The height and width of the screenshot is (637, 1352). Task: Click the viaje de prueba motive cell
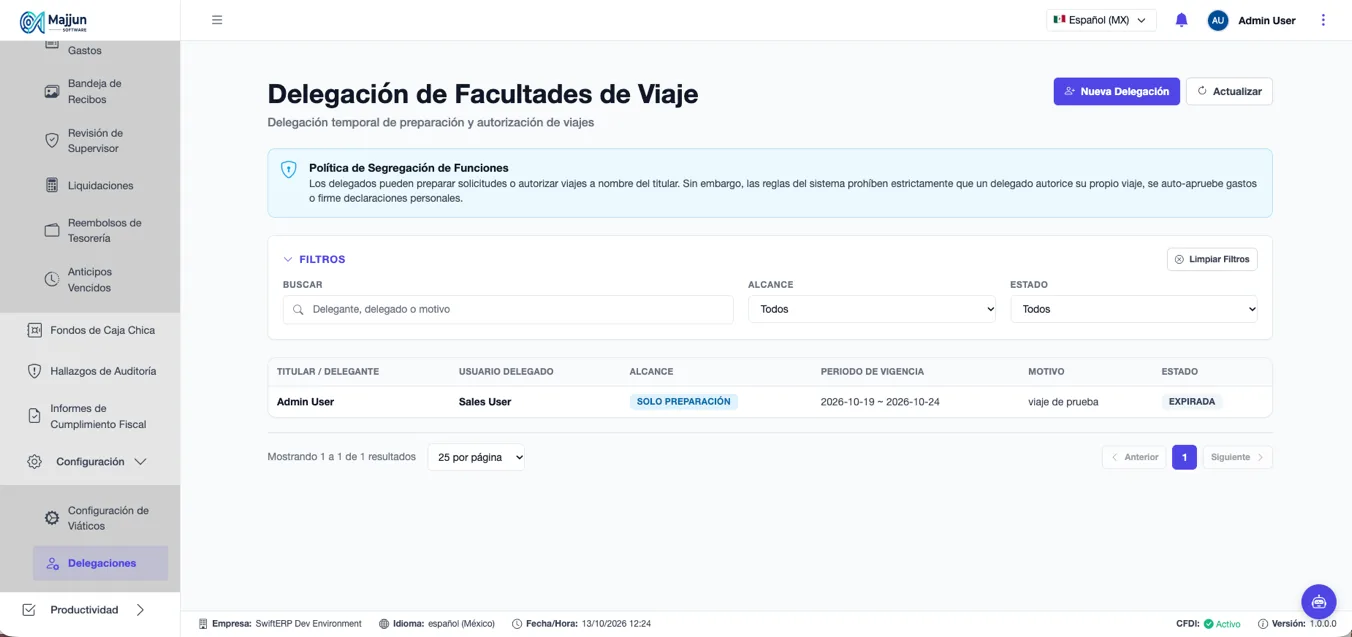click(1063, 402)
